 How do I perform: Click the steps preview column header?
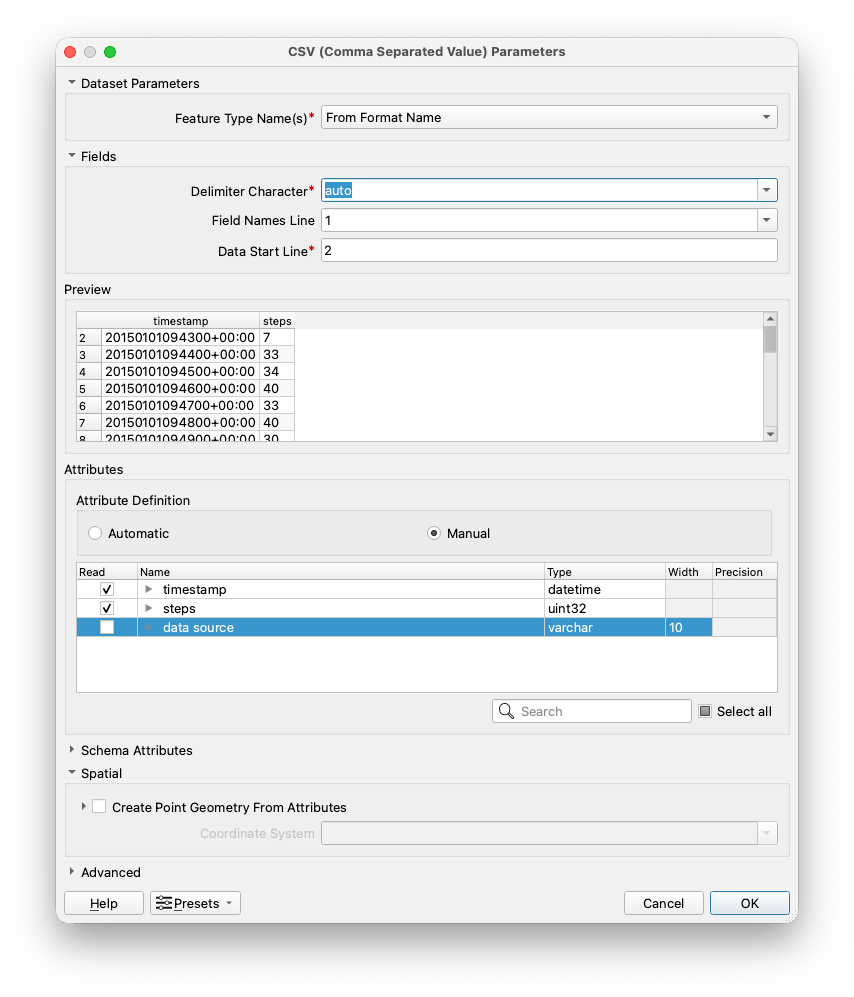[277, 320]
